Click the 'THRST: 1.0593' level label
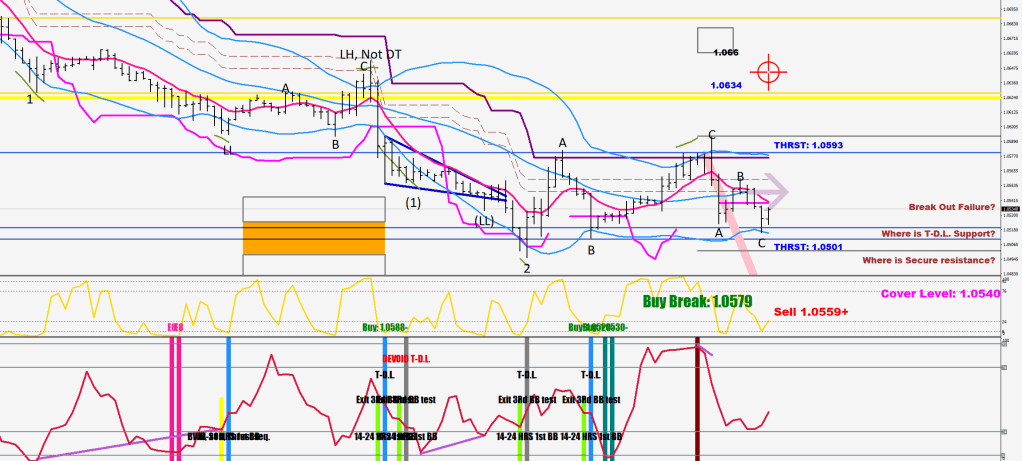 pos(809,146)
